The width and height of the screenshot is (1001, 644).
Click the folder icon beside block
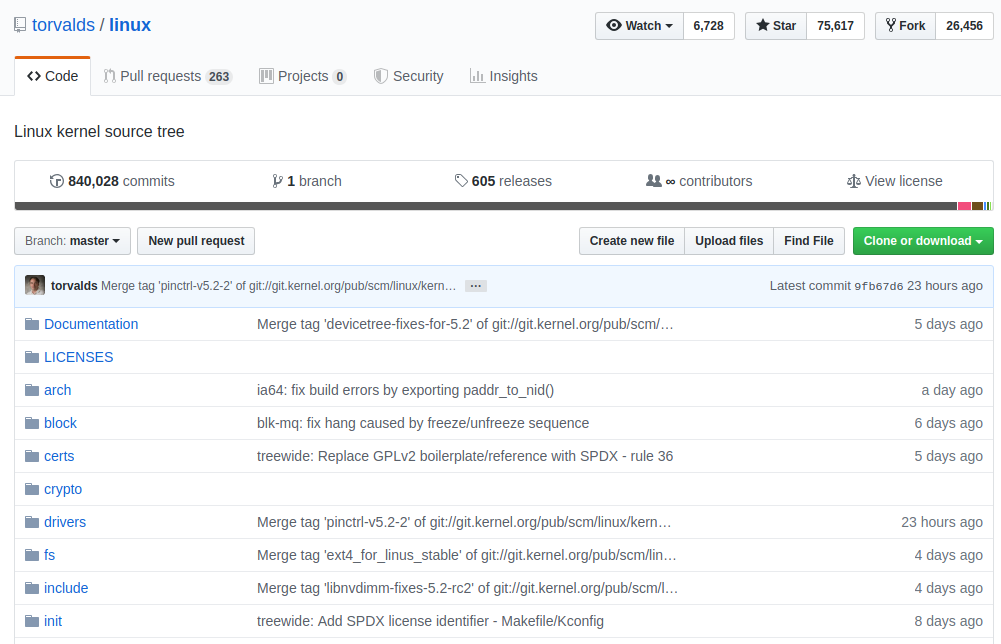coord(32,423)
